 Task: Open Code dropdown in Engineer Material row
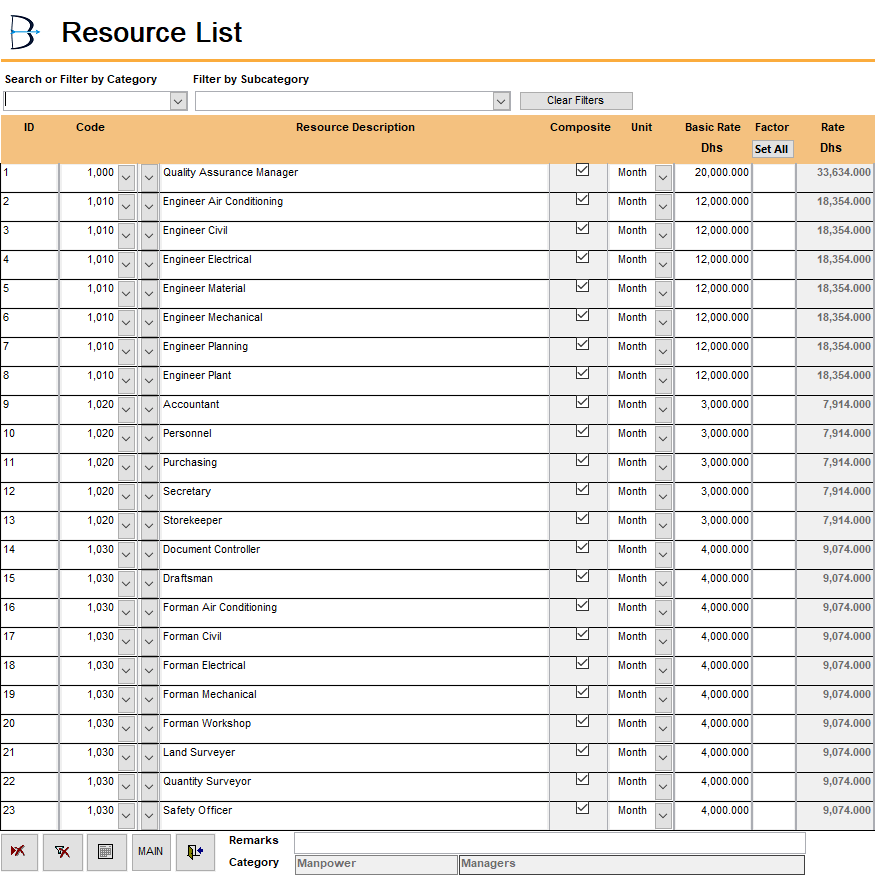click(126, 294)
